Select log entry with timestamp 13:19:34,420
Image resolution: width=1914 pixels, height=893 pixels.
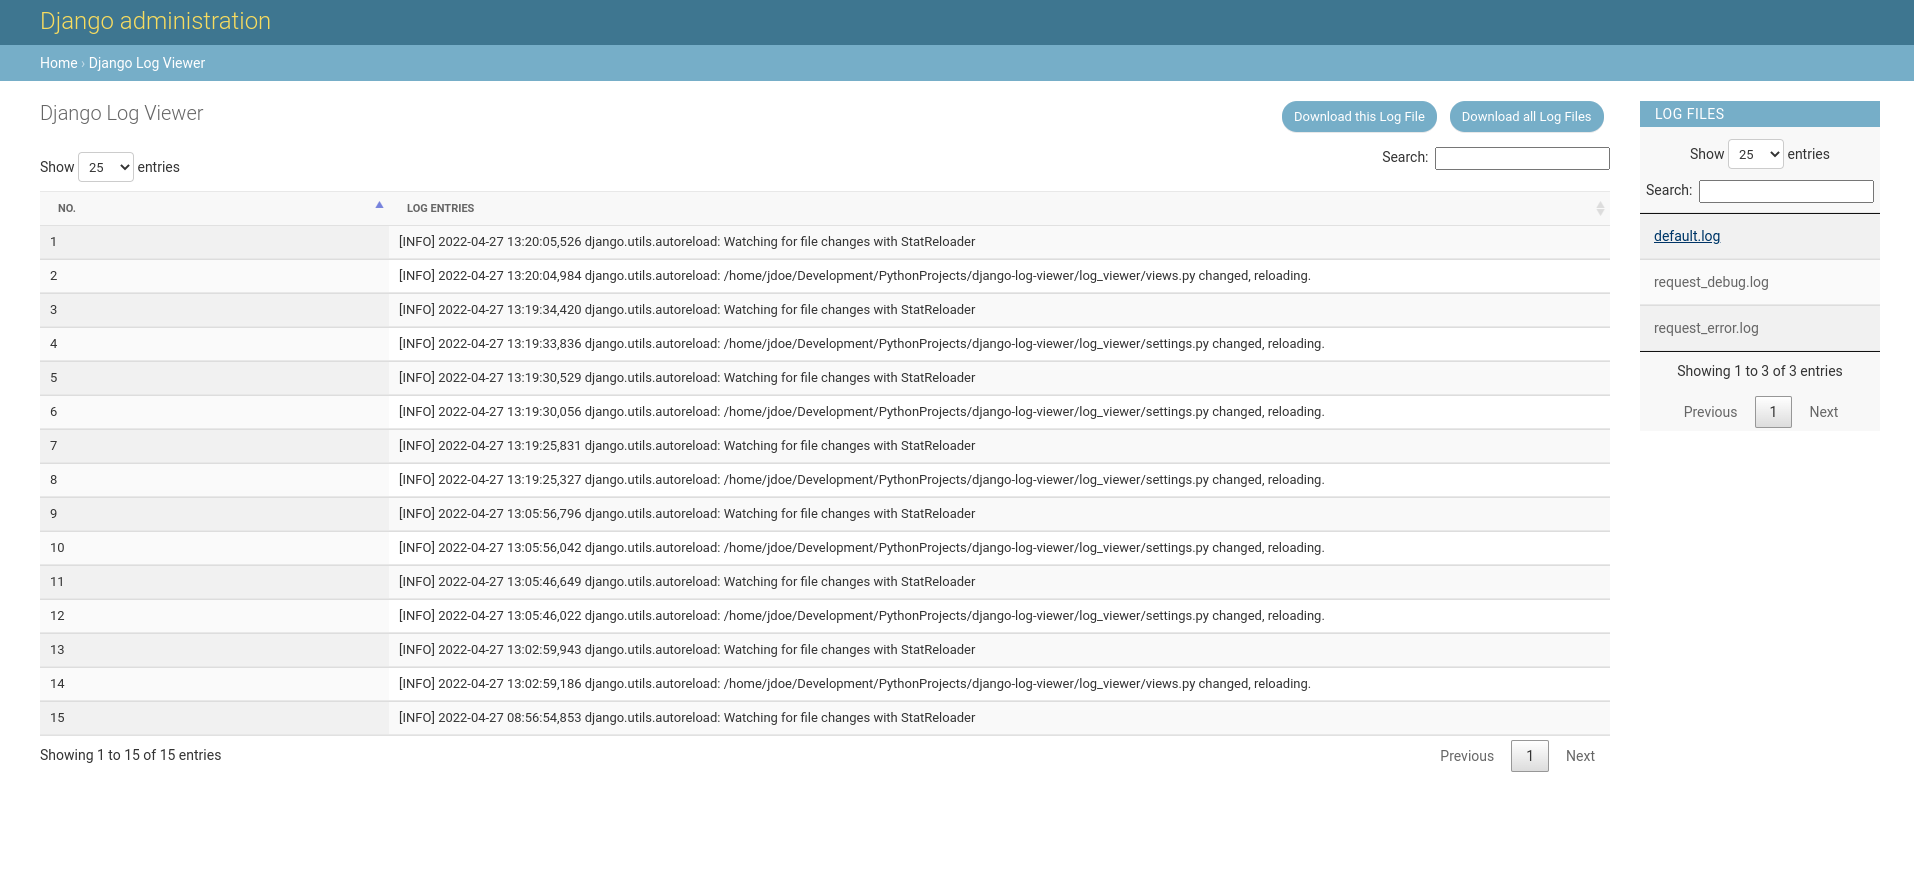tap(999, 310)
